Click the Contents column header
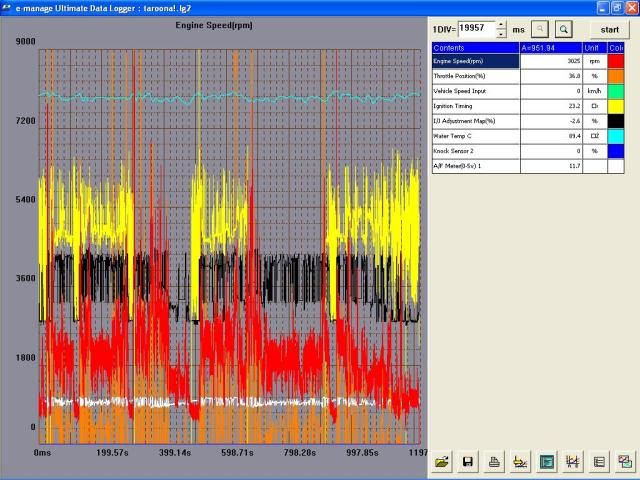Viewport: 640px width, 480px height. pos(476,48)
